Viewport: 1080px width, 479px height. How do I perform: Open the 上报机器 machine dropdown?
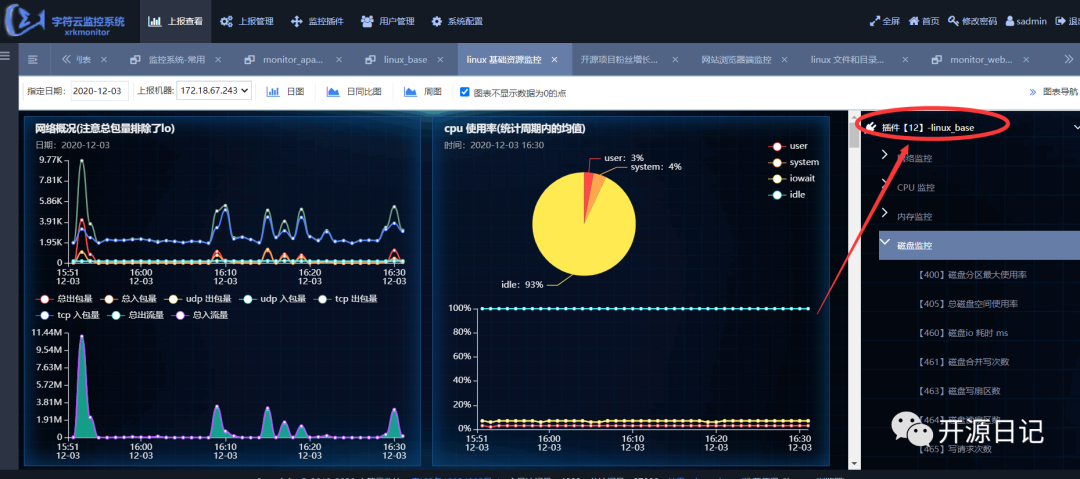click(x=214, y=91)
